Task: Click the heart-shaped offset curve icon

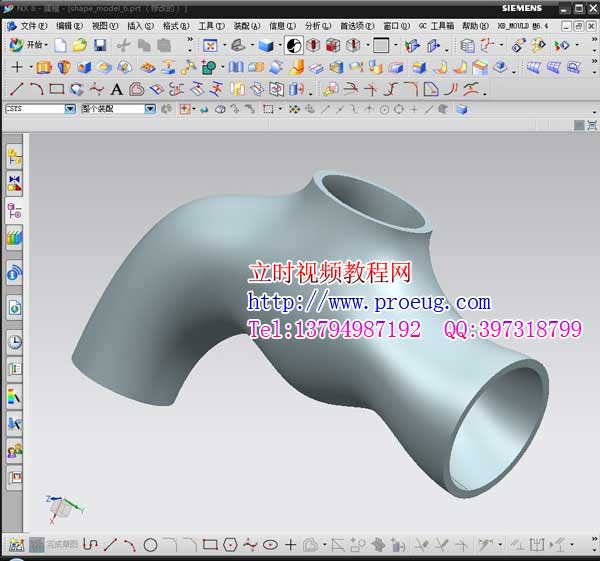Action: [136, 90]
